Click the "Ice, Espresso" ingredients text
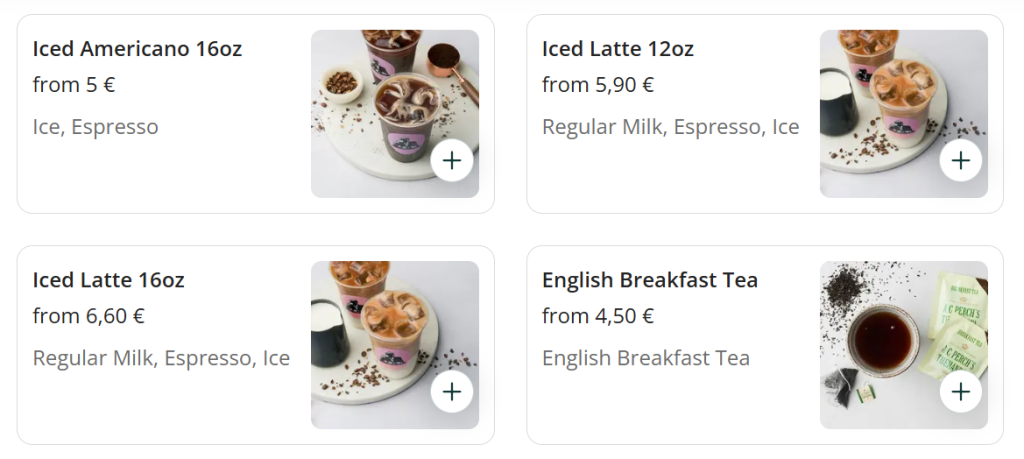 point(95,127)
